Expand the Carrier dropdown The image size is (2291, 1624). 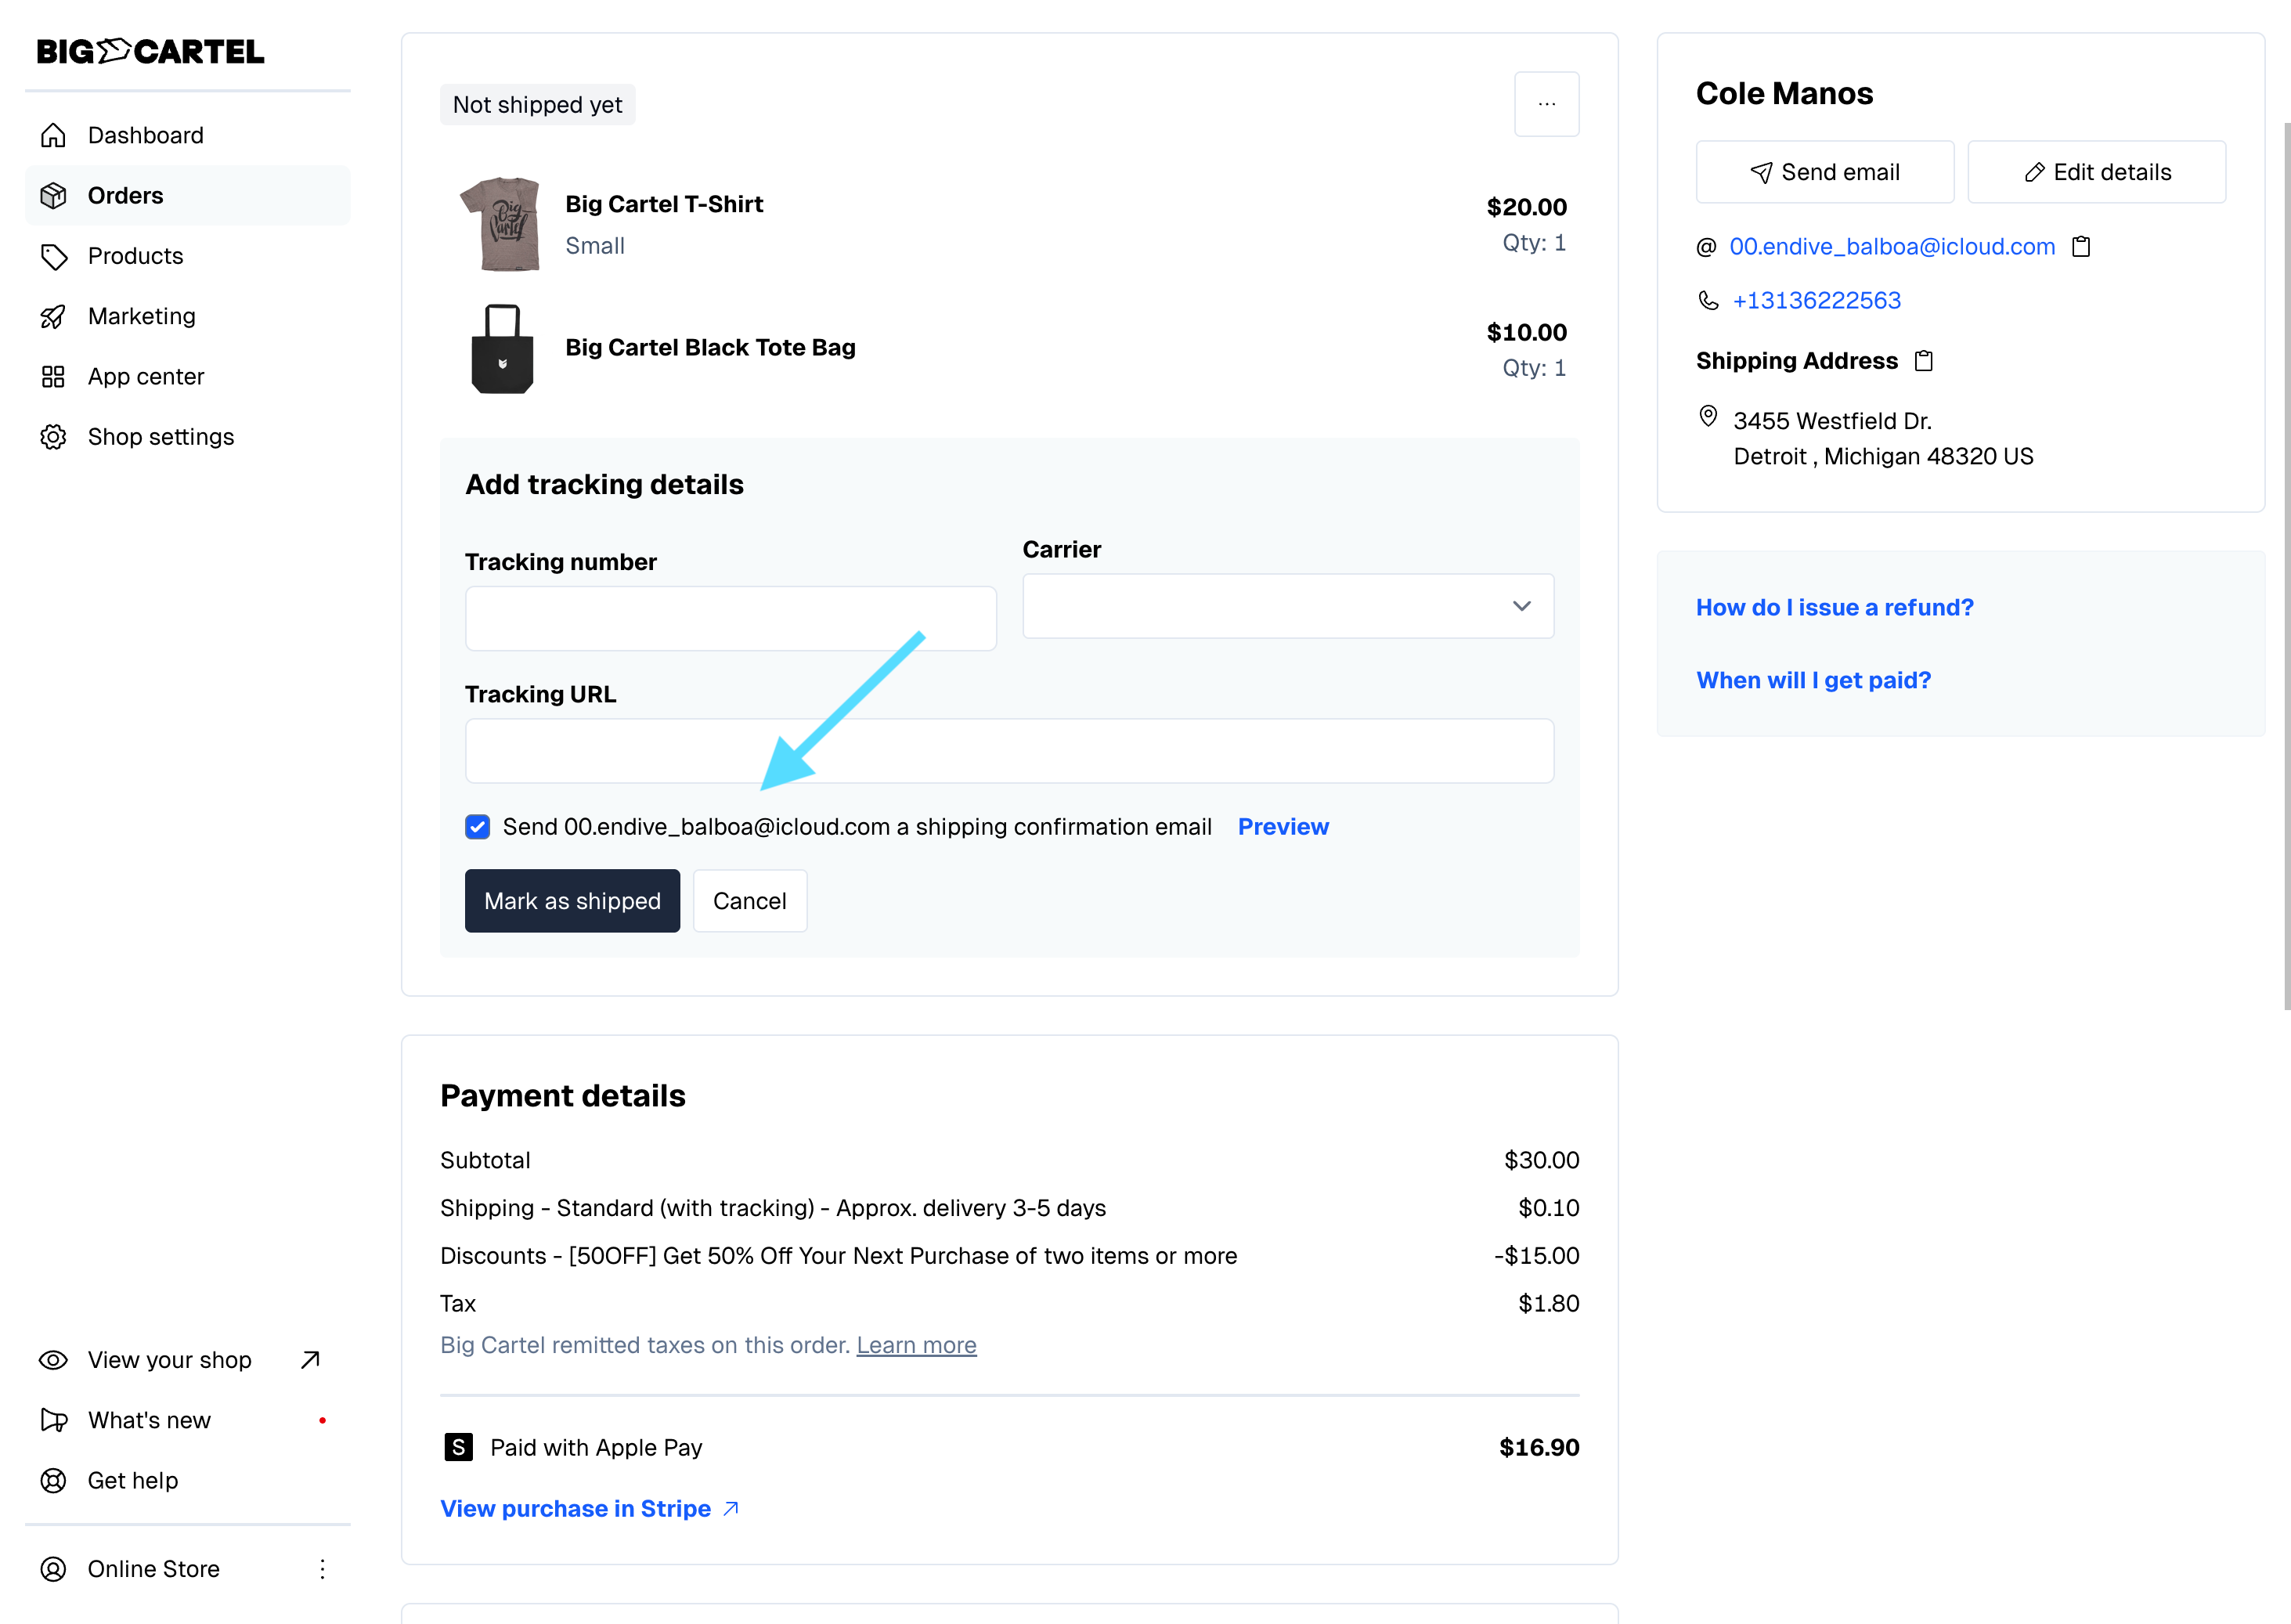[x=1287, y=606]
